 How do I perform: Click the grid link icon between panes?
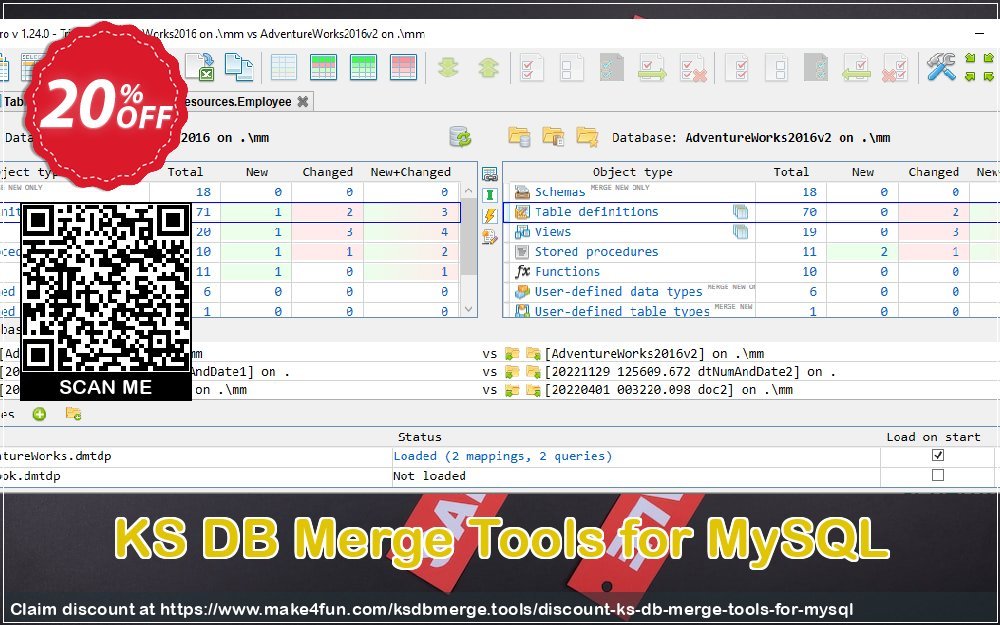tap(490, 174)
